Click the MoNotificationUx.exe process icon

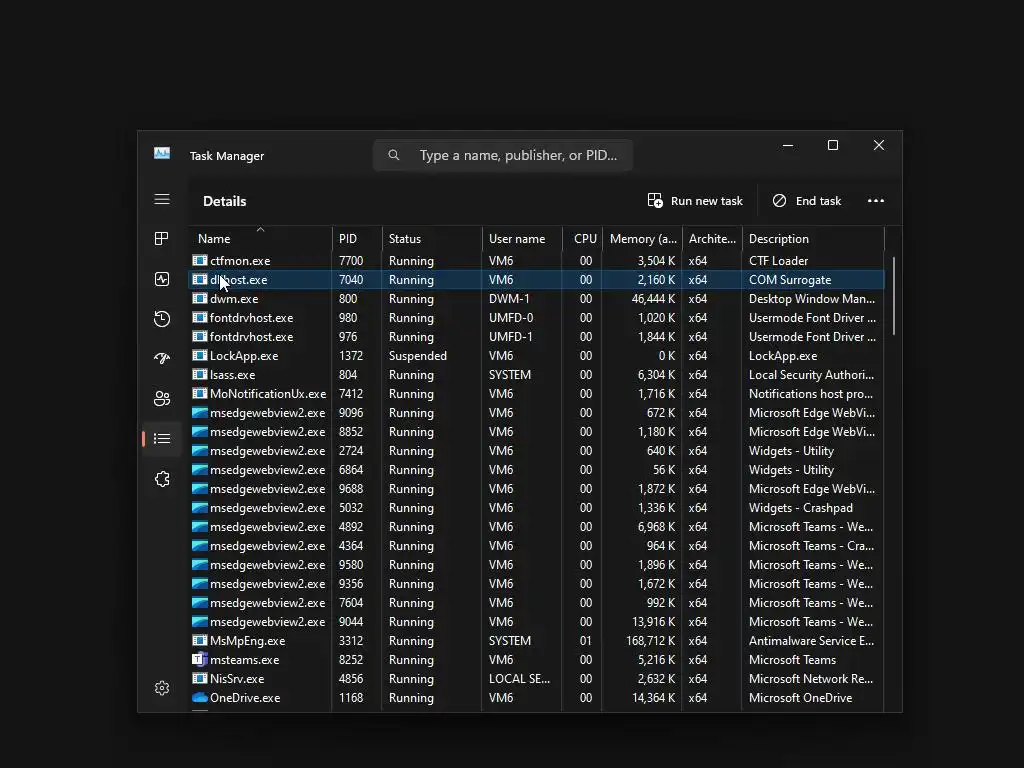tap(200, 394)
